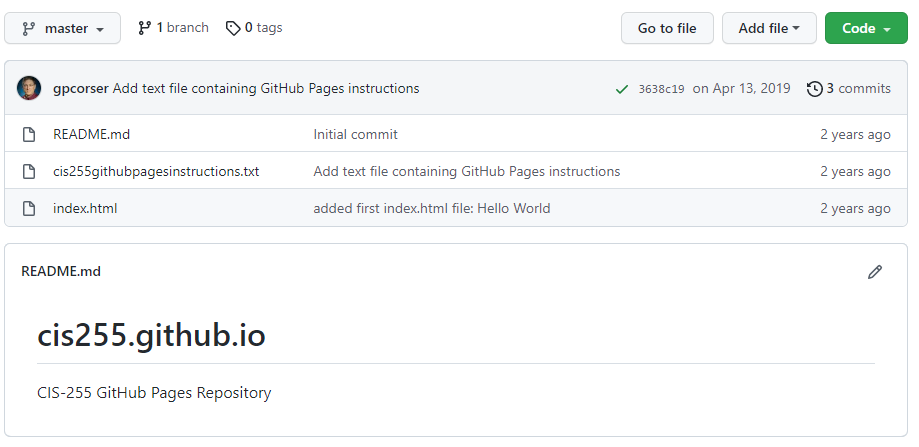Click the README.md header in preview panel

tap(61, 271)
